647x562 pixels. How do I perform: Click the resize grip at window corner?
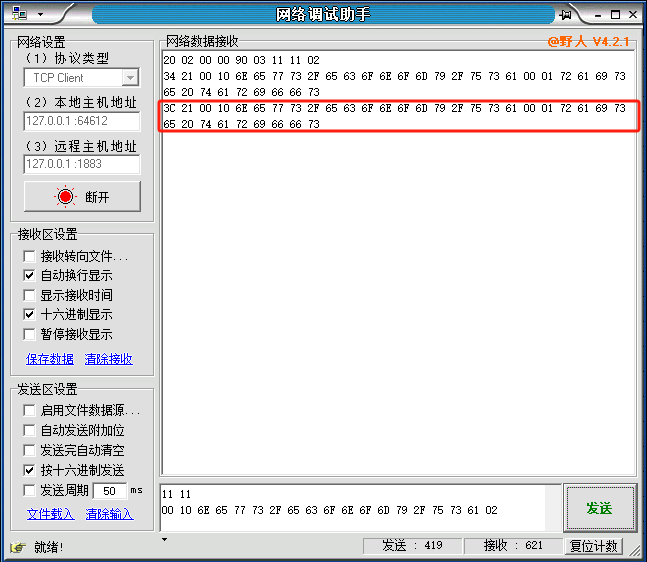point(634,550)
